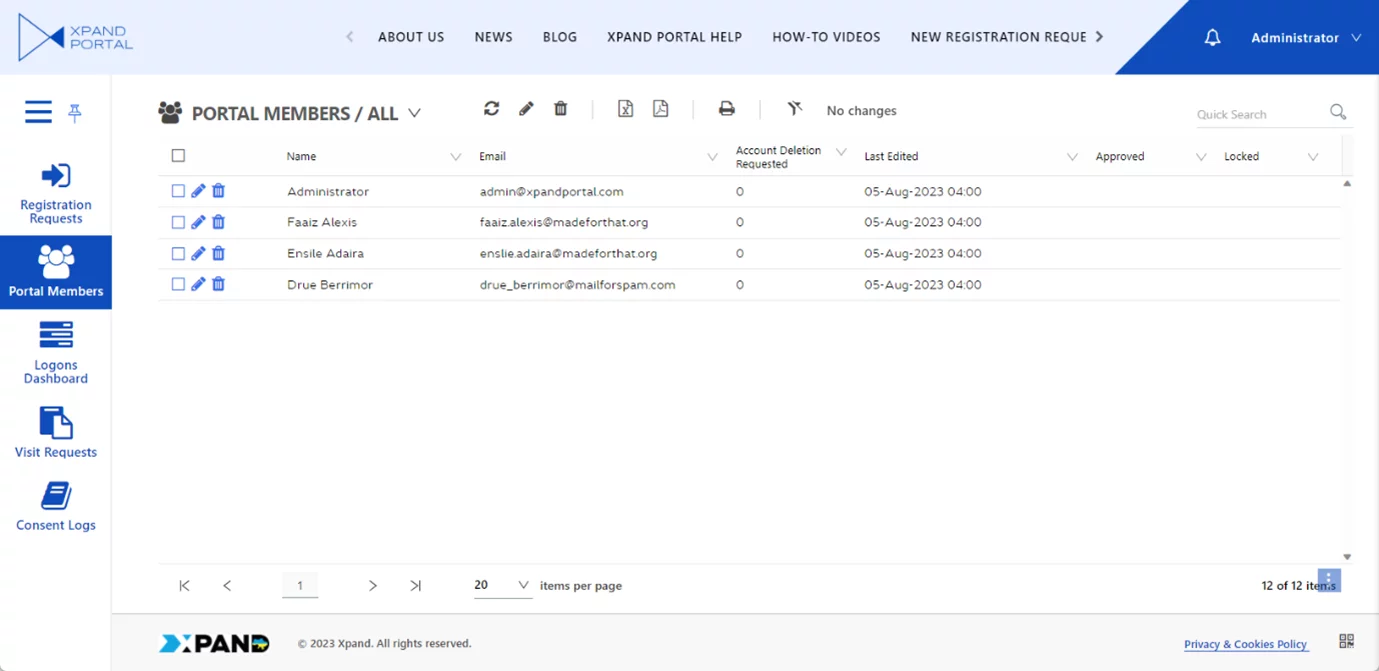Open the Xpand Portal Help menu item
This screenshot has height=671, width=1379.
(674, 37)
